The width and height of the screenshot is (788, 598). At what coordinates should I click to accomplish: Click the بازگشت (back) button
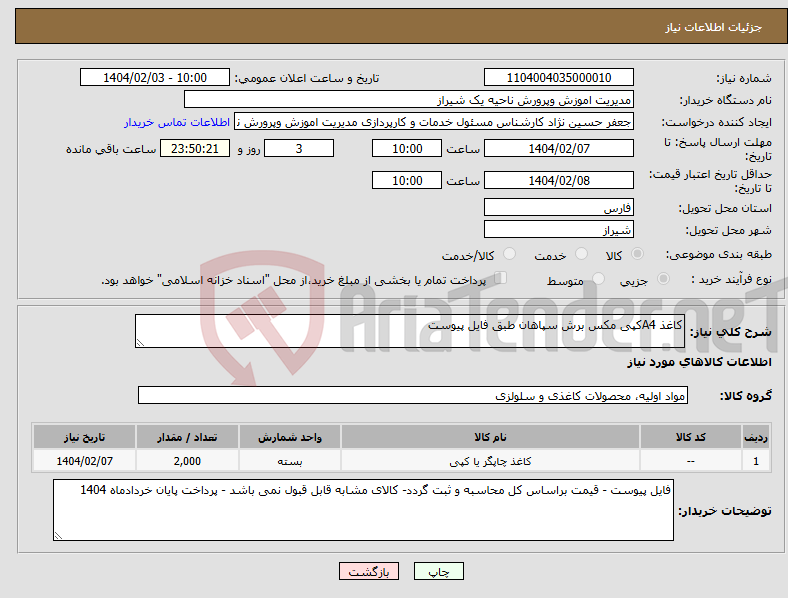click(369, 571)
